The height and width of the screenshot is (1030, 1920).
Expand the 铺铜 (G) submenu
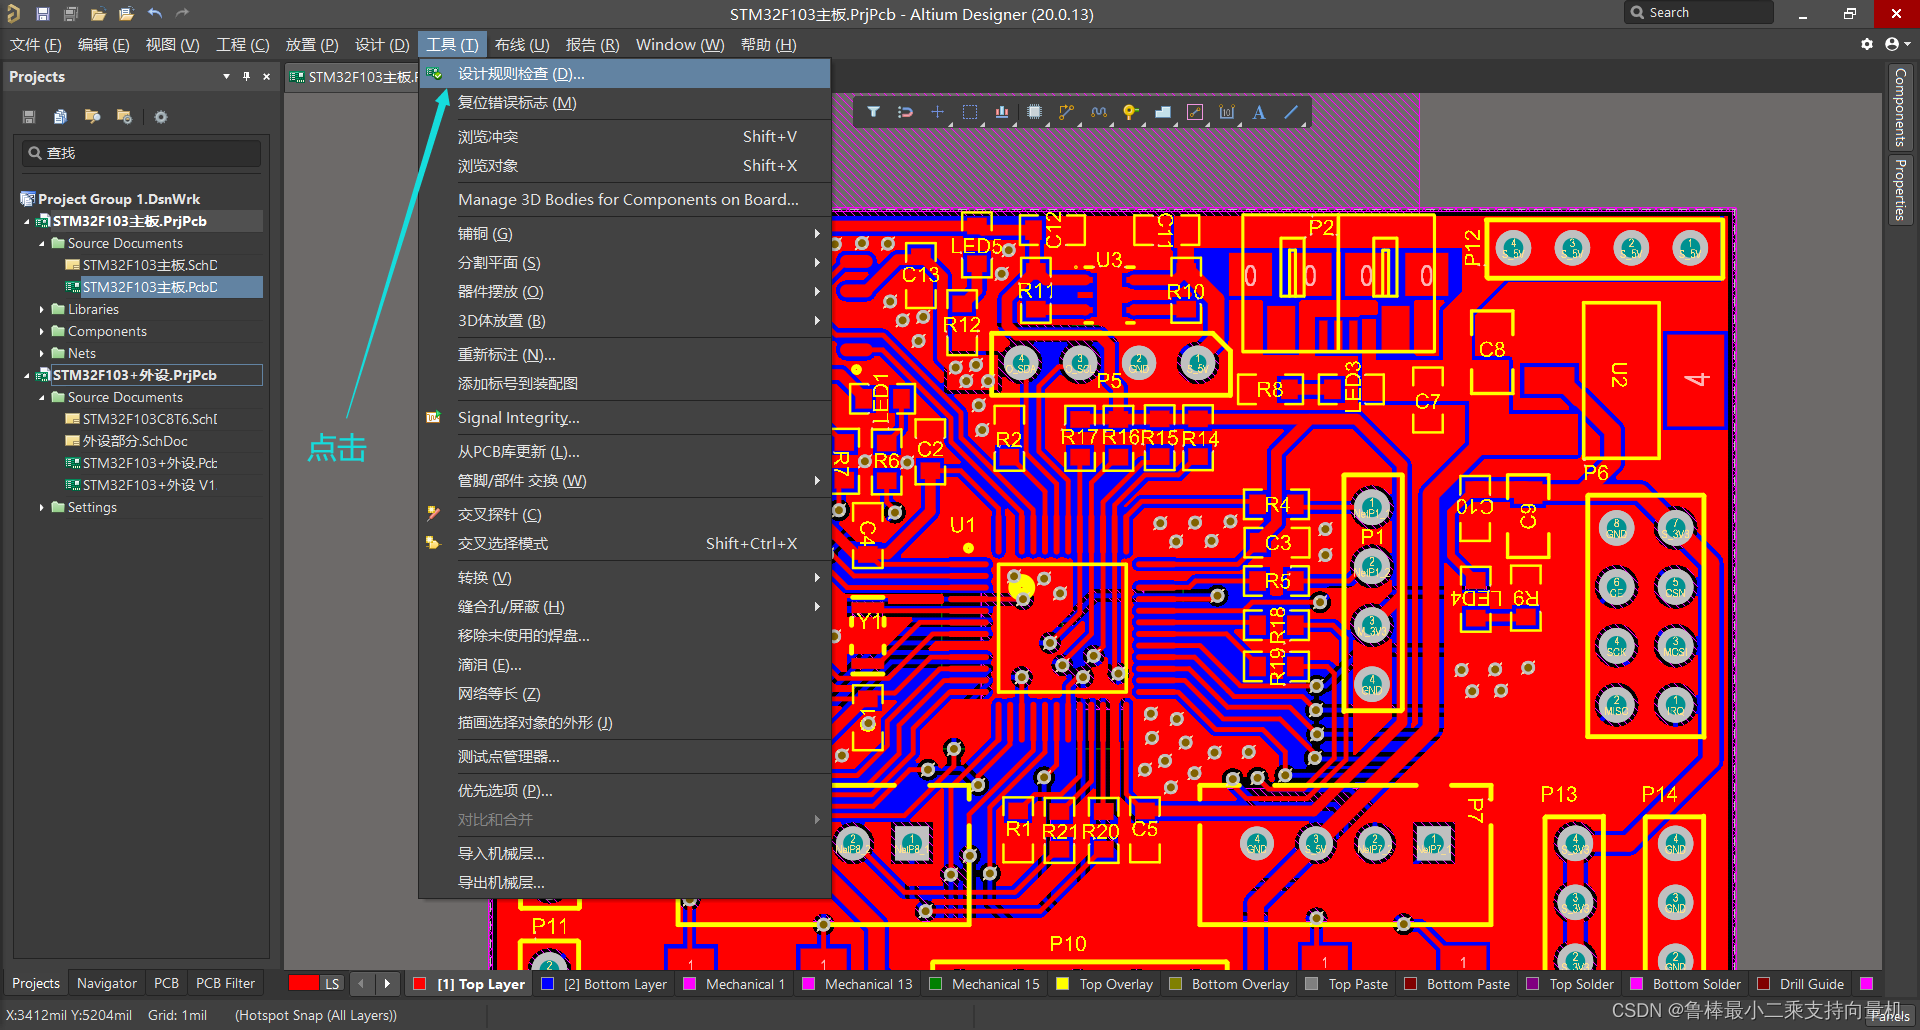625,234
